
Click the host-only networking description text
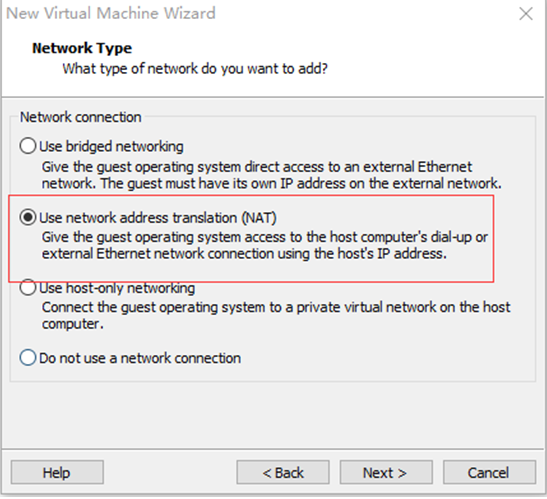tap(276, 315)
